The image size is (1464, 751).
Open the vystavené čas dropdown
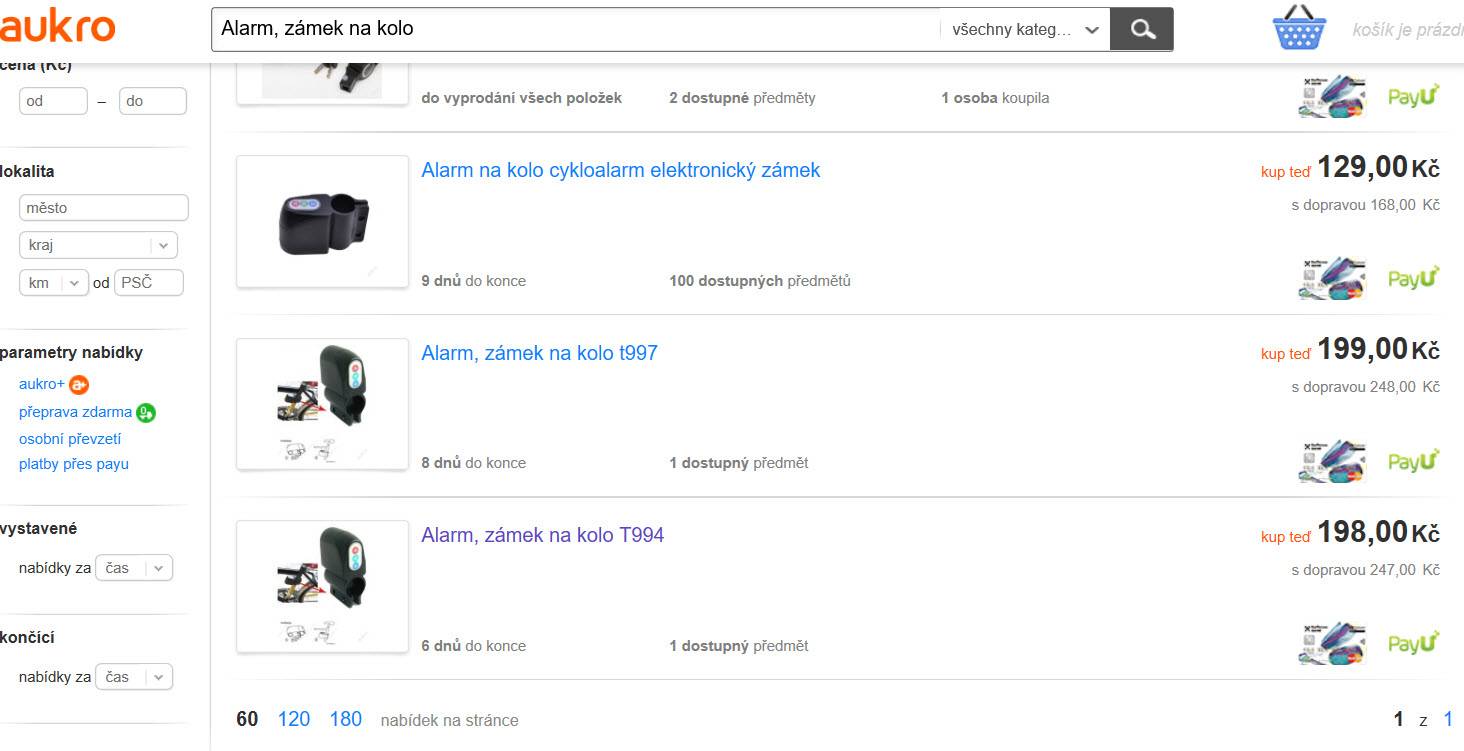(134, 568)
